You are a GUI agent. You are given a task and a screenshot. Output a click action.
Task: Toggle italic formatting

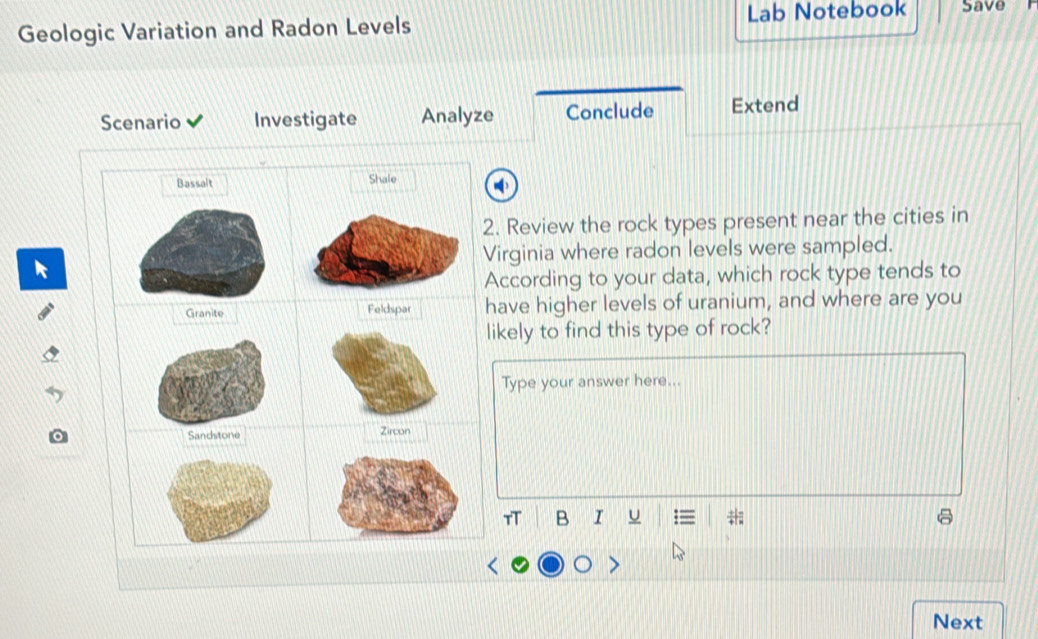[x=598, y=517]
